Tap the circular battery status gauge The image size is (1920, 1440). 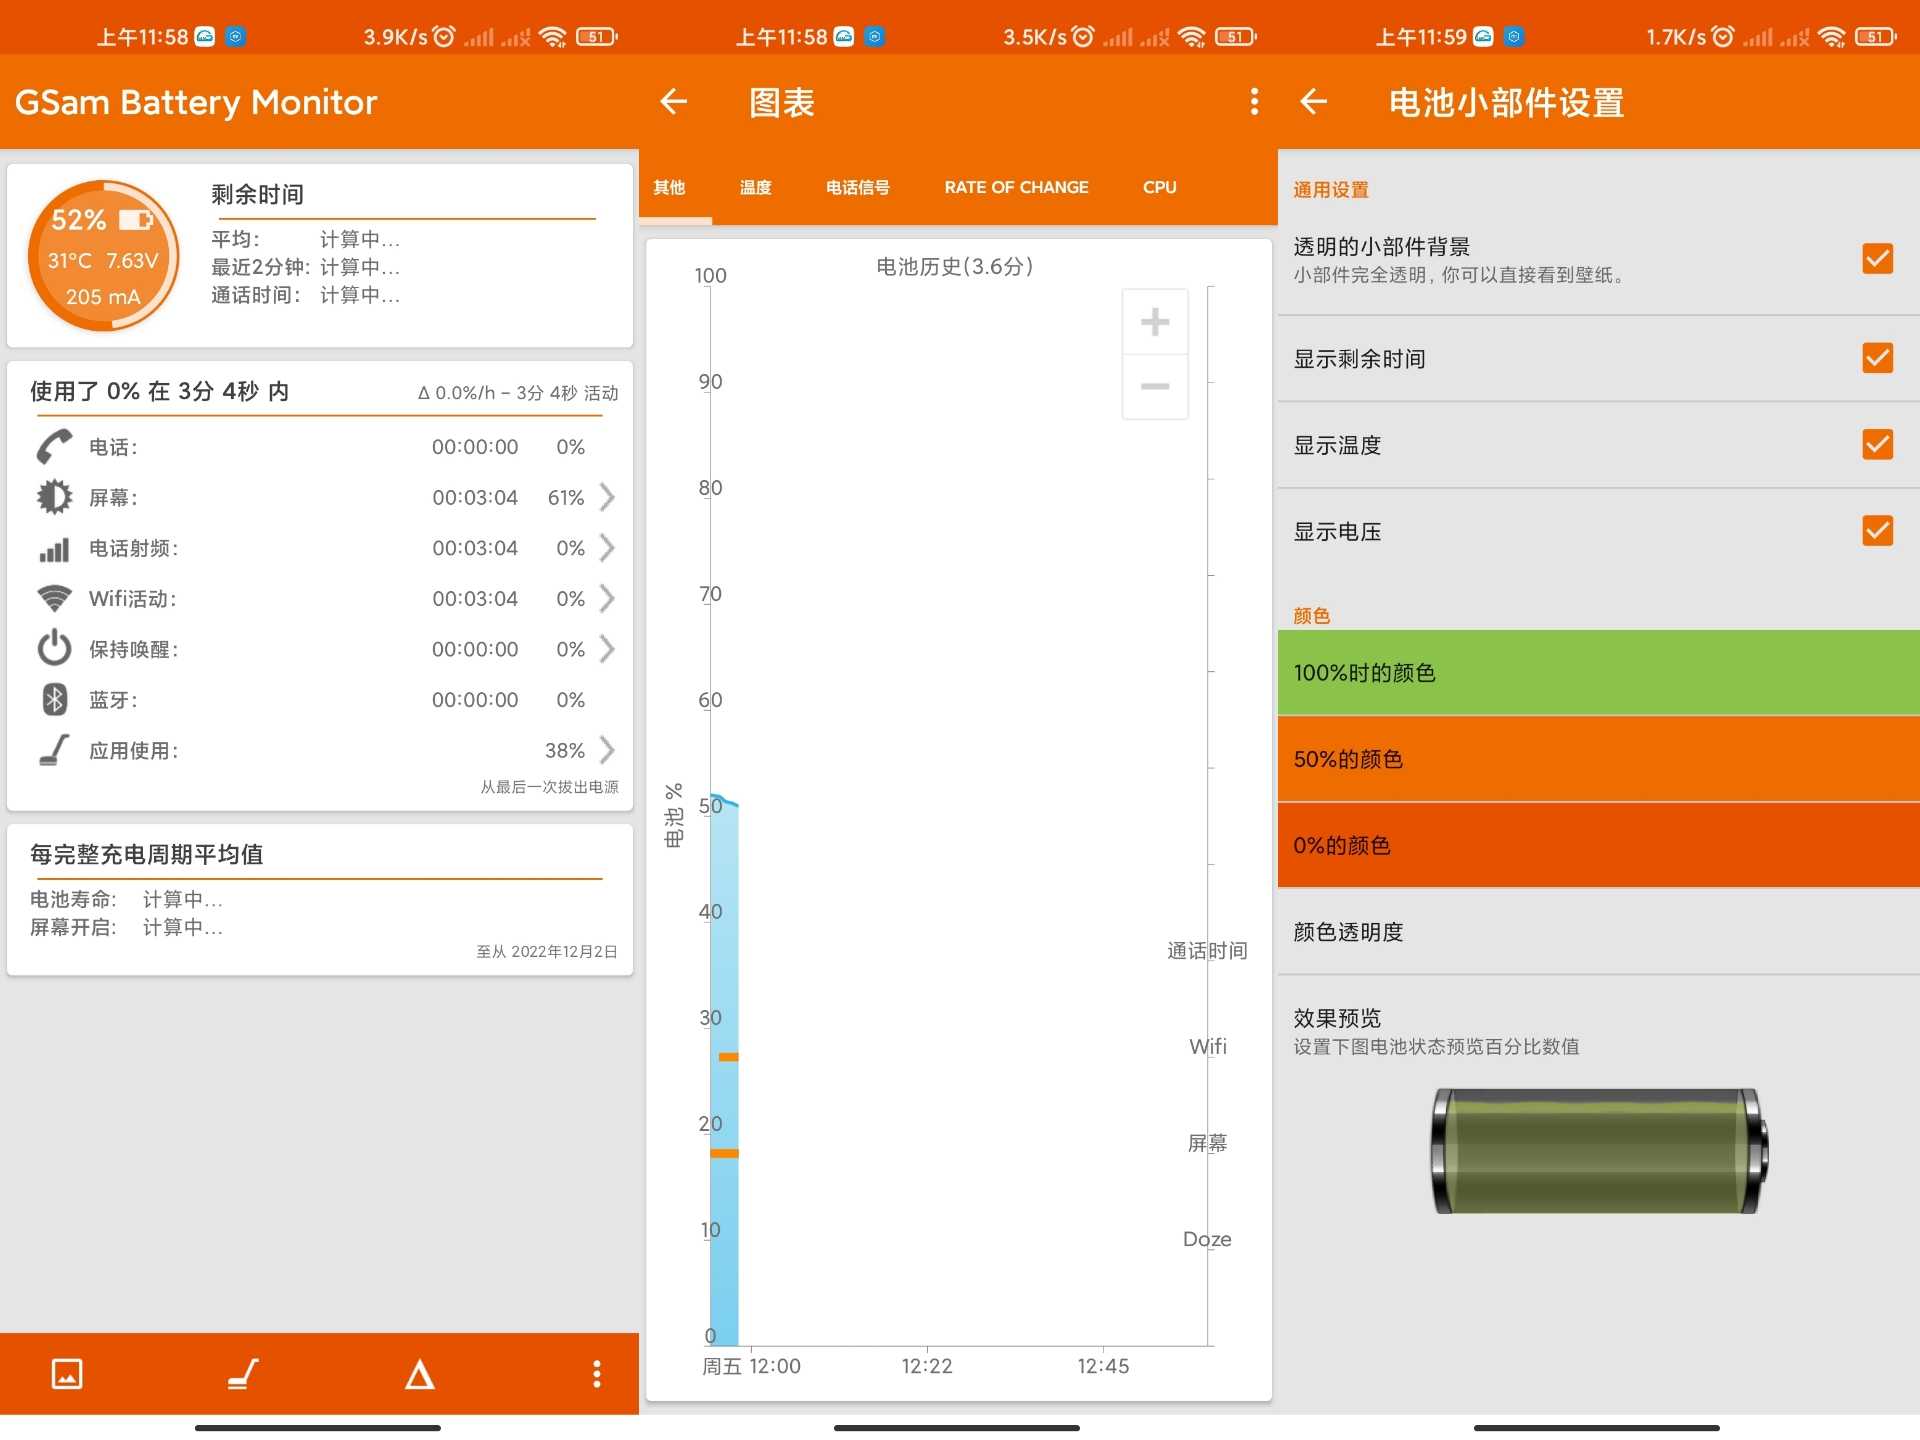[x=103, y=256]
